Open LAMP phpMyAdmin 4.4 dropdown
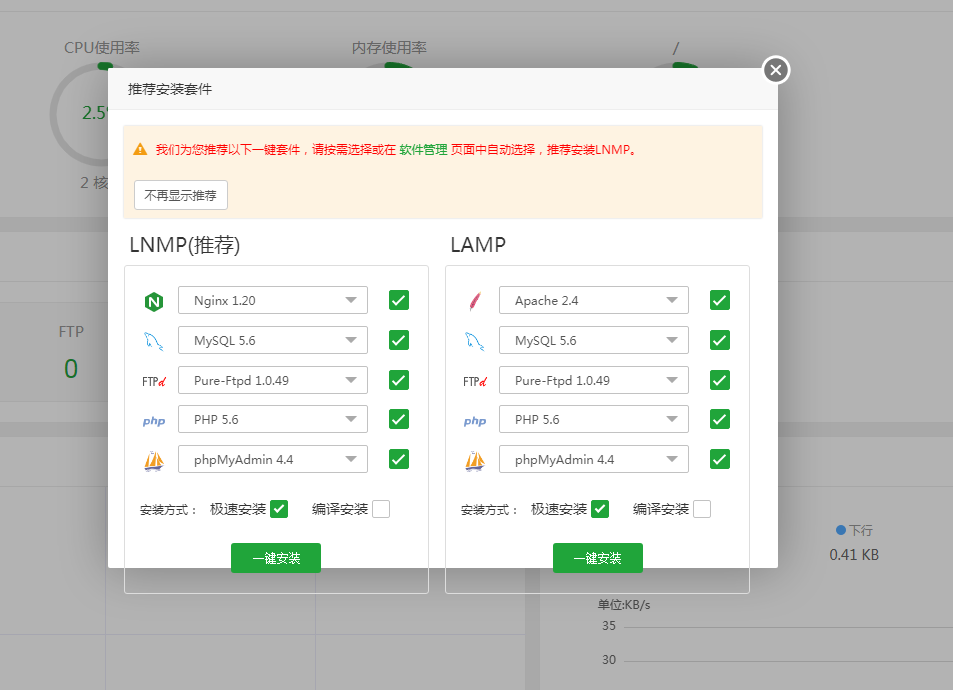The image size is (953, 690). (x=594, y=459)
